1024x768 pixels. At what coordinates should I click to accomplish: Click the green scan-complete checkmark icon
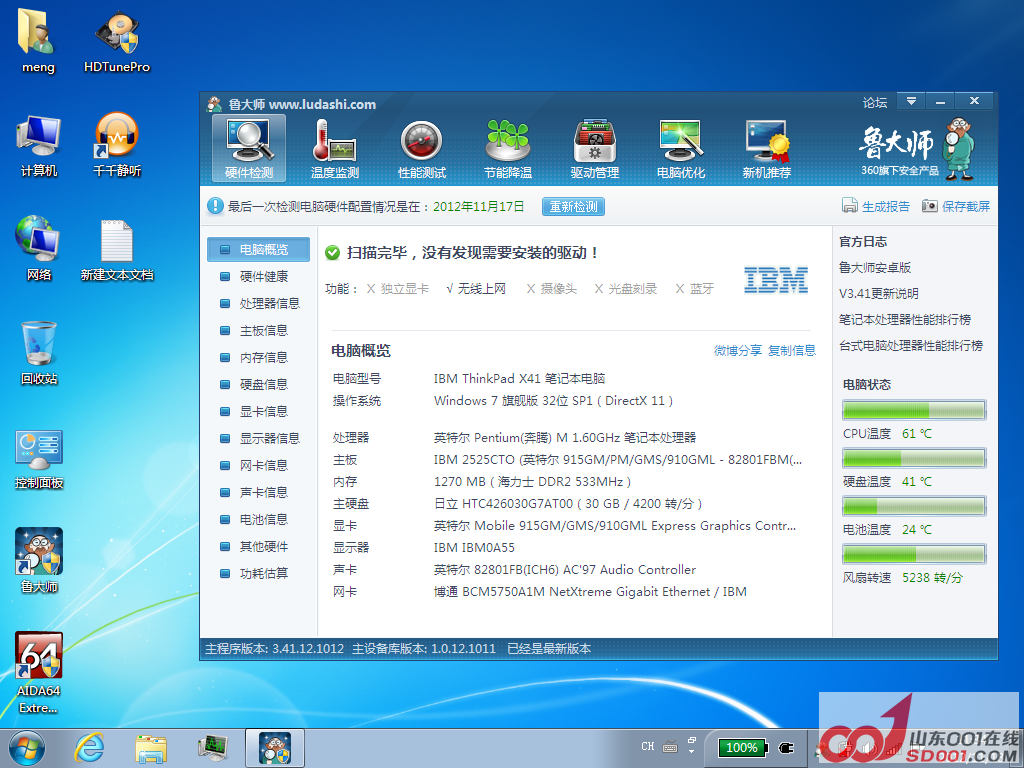pyautogui.click(x=332, y=253)
